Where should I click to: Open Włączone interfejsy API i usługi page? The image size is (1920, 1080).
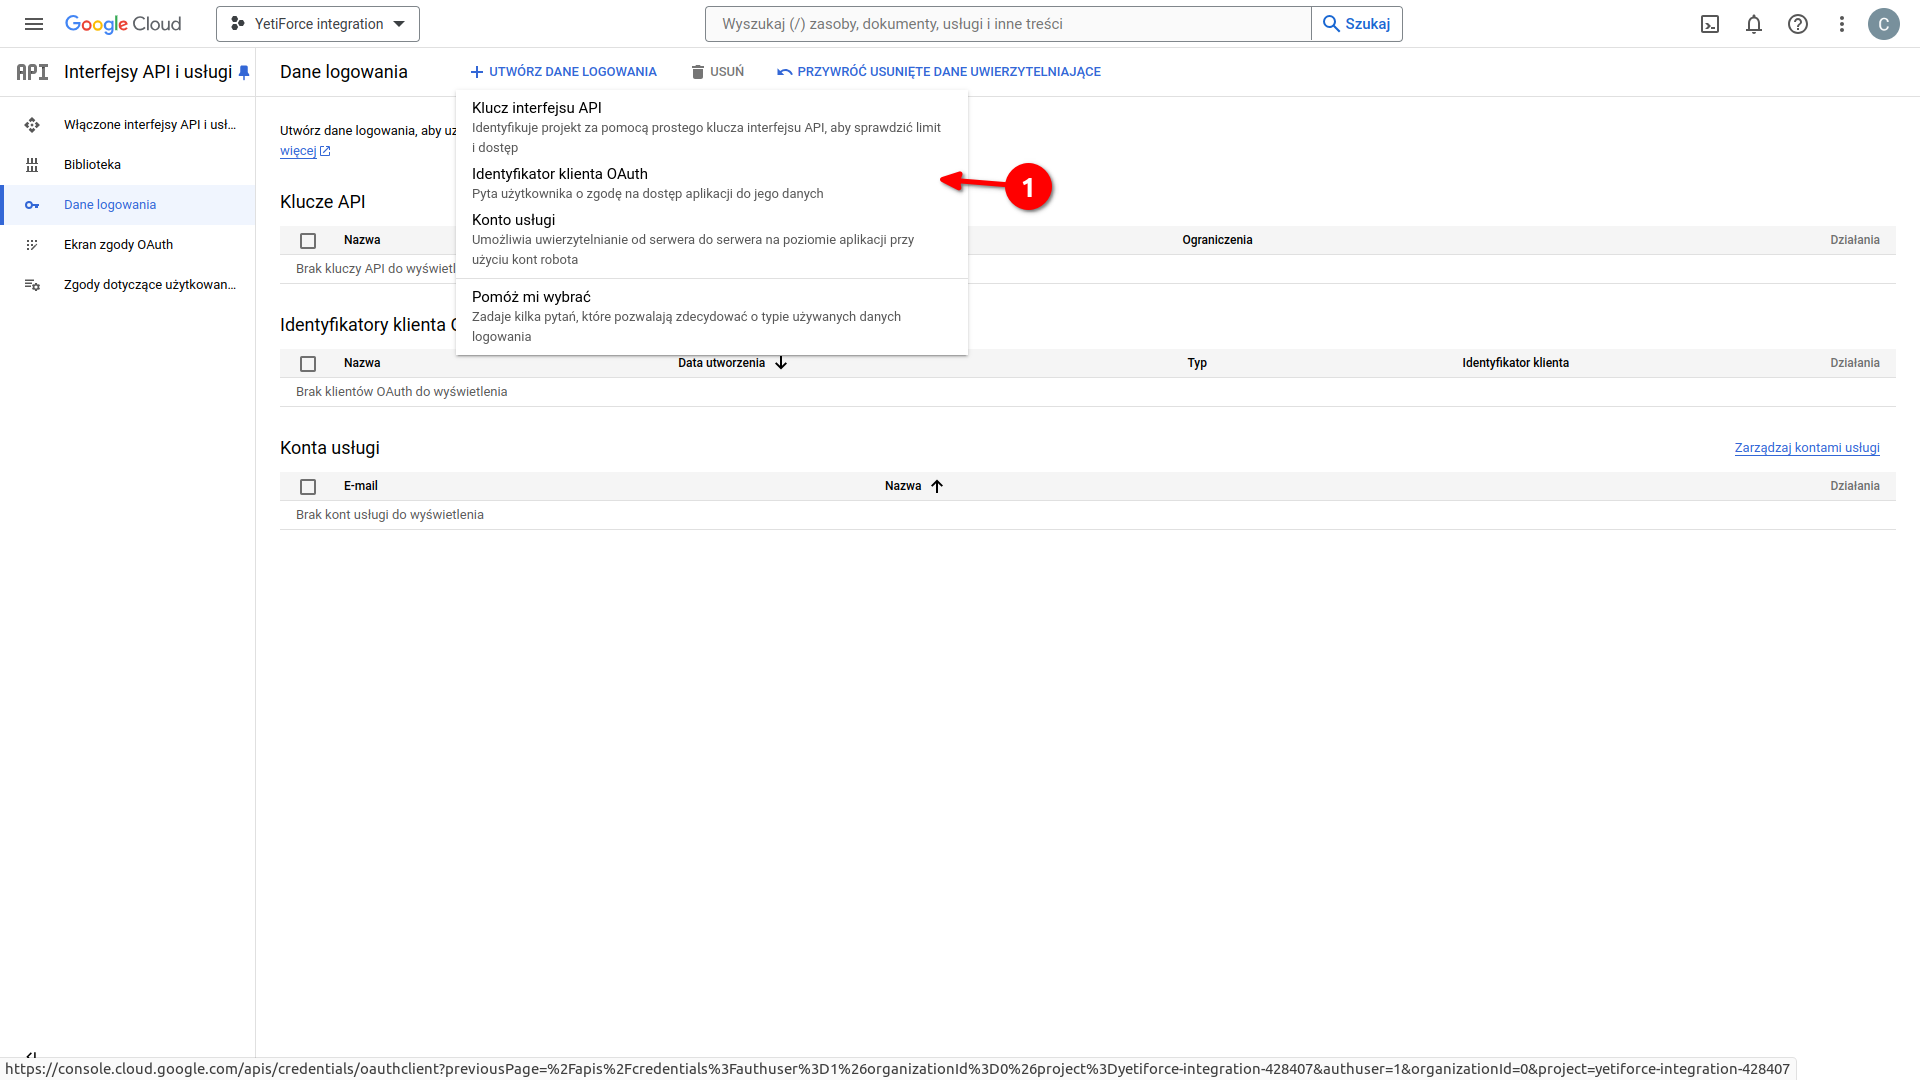(x=128, y=125)
